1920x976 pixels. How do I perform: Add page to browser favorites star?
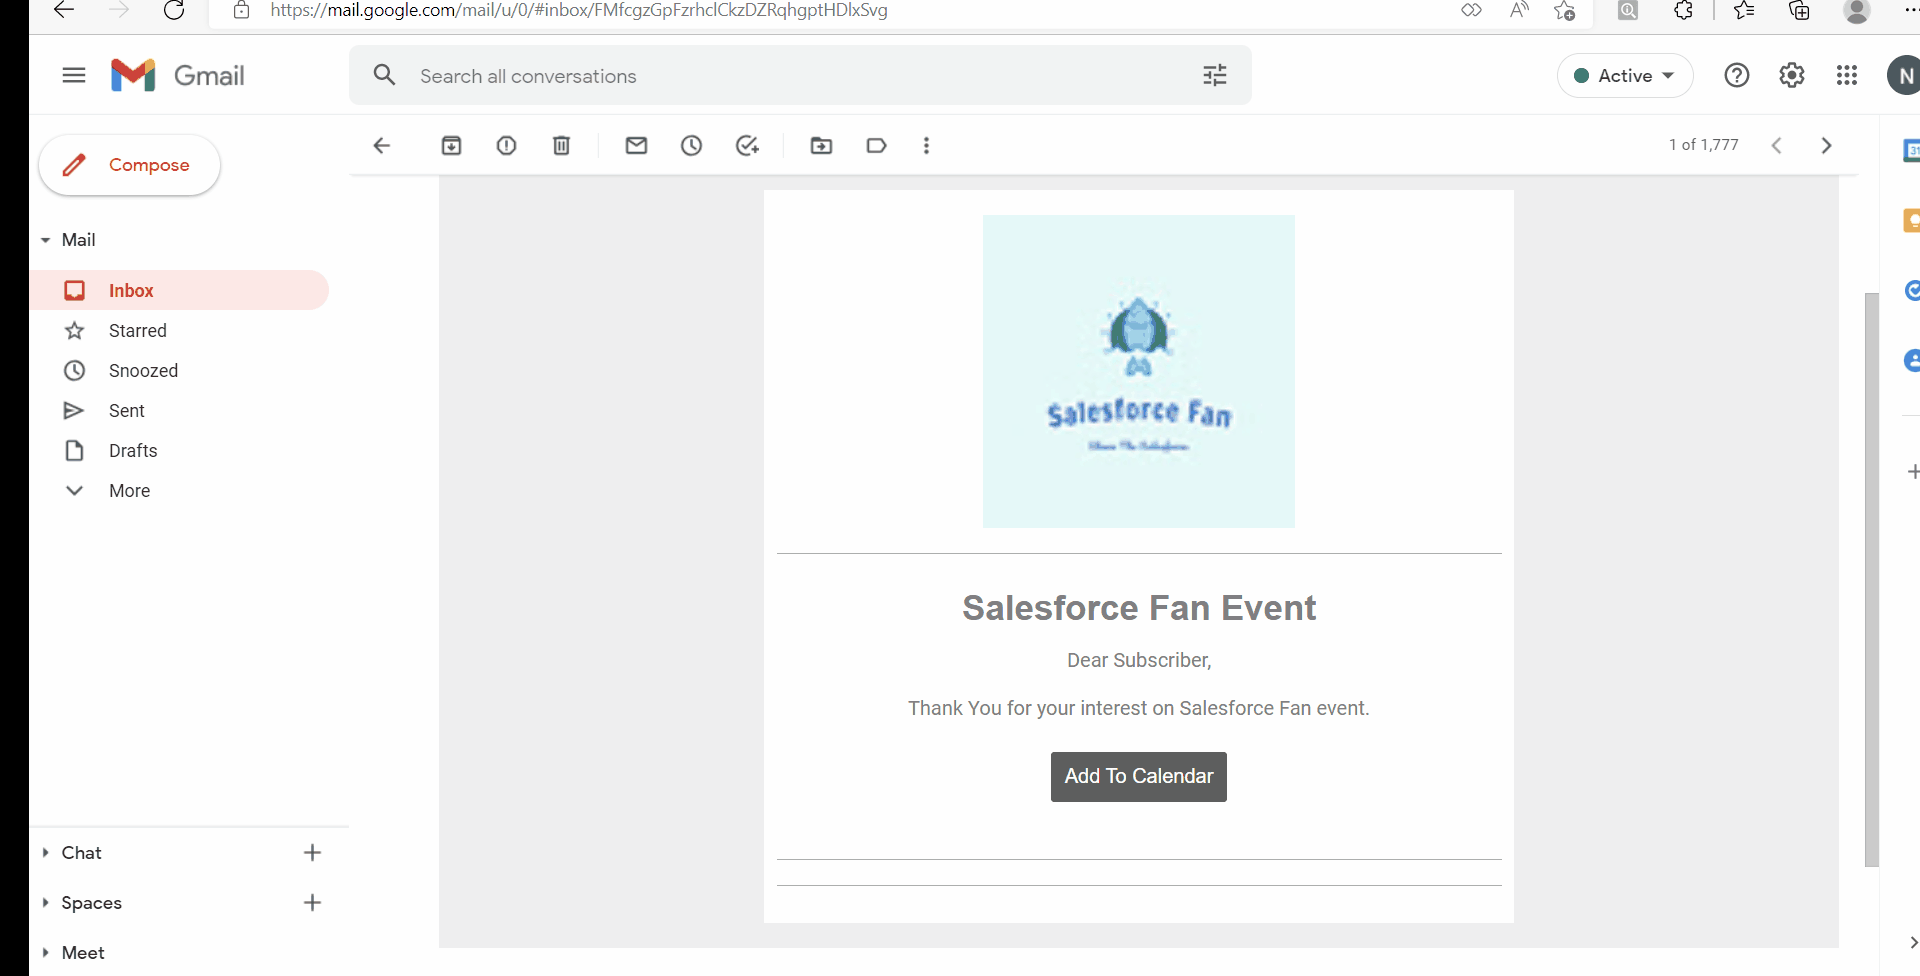1565,10
